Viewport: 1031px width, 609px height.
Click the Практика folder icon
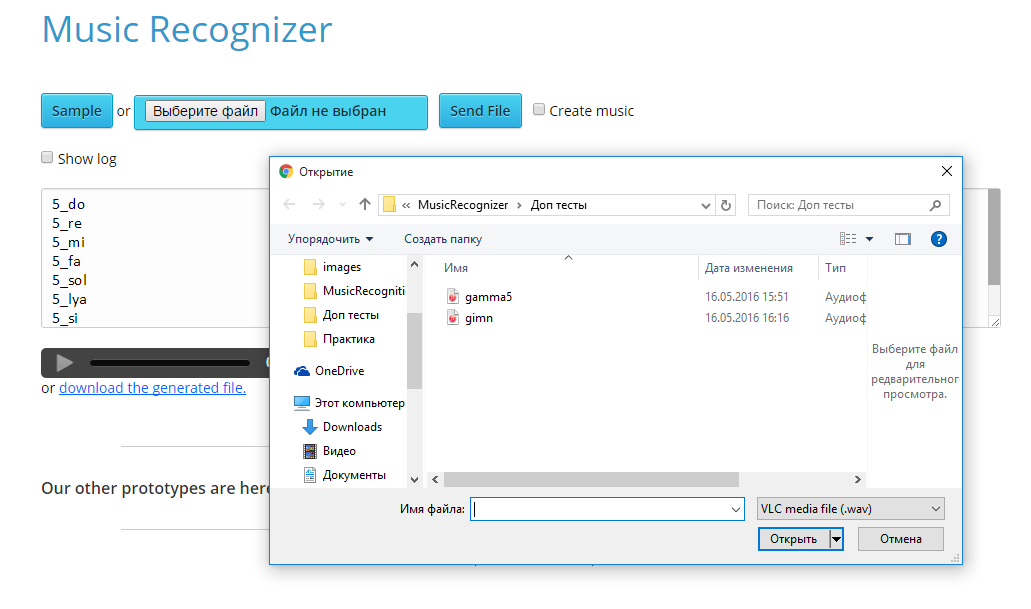[x=310, y=339]
